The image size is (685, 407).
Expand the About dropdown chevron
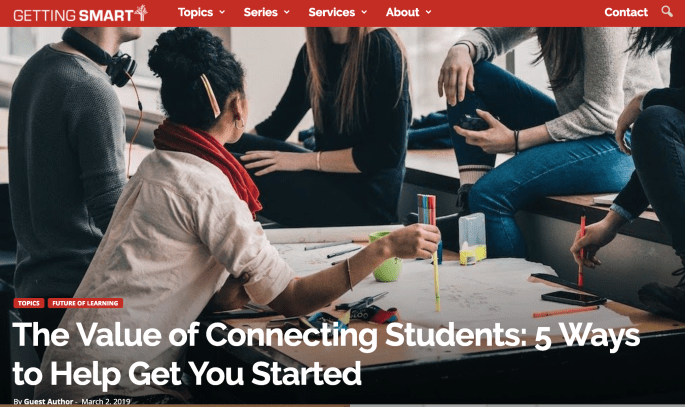coord(429,12)
